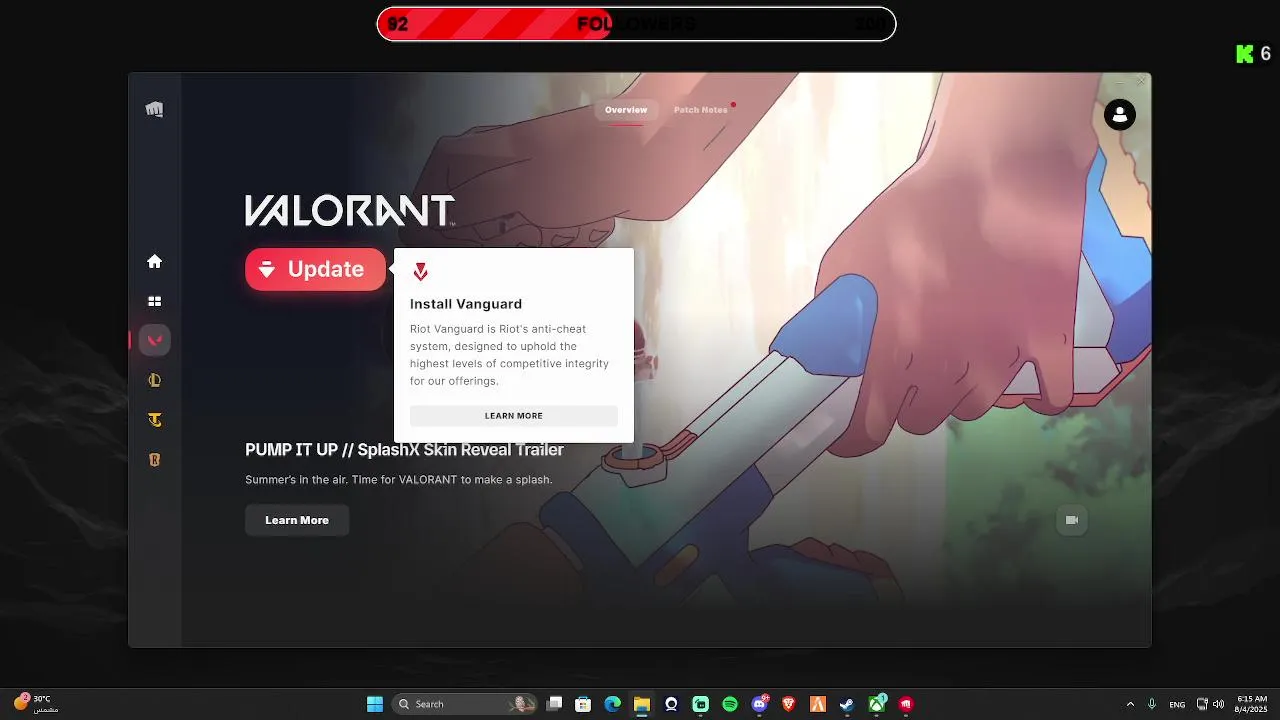Click the red Update button
The image size is (1280, 720).
(x=315, y=269)
